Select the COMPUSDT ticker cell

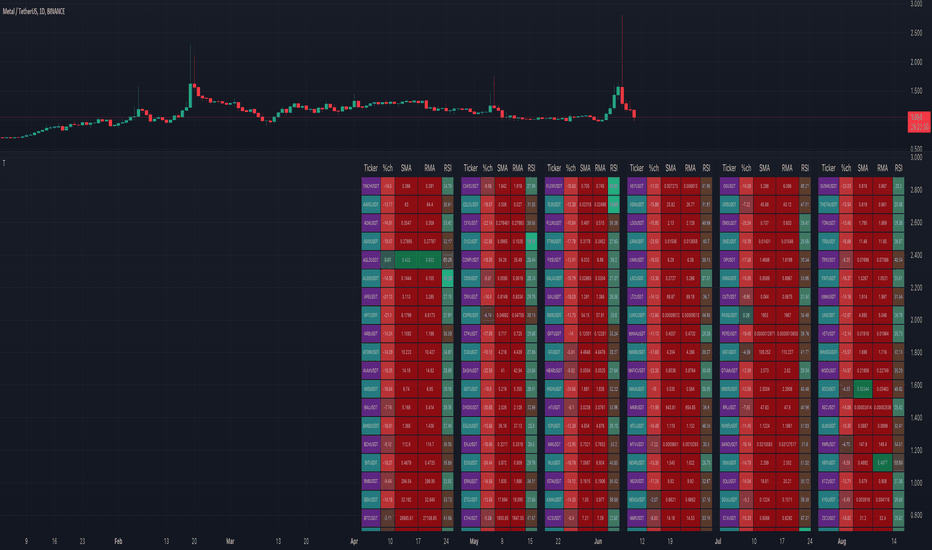(471, 260)
